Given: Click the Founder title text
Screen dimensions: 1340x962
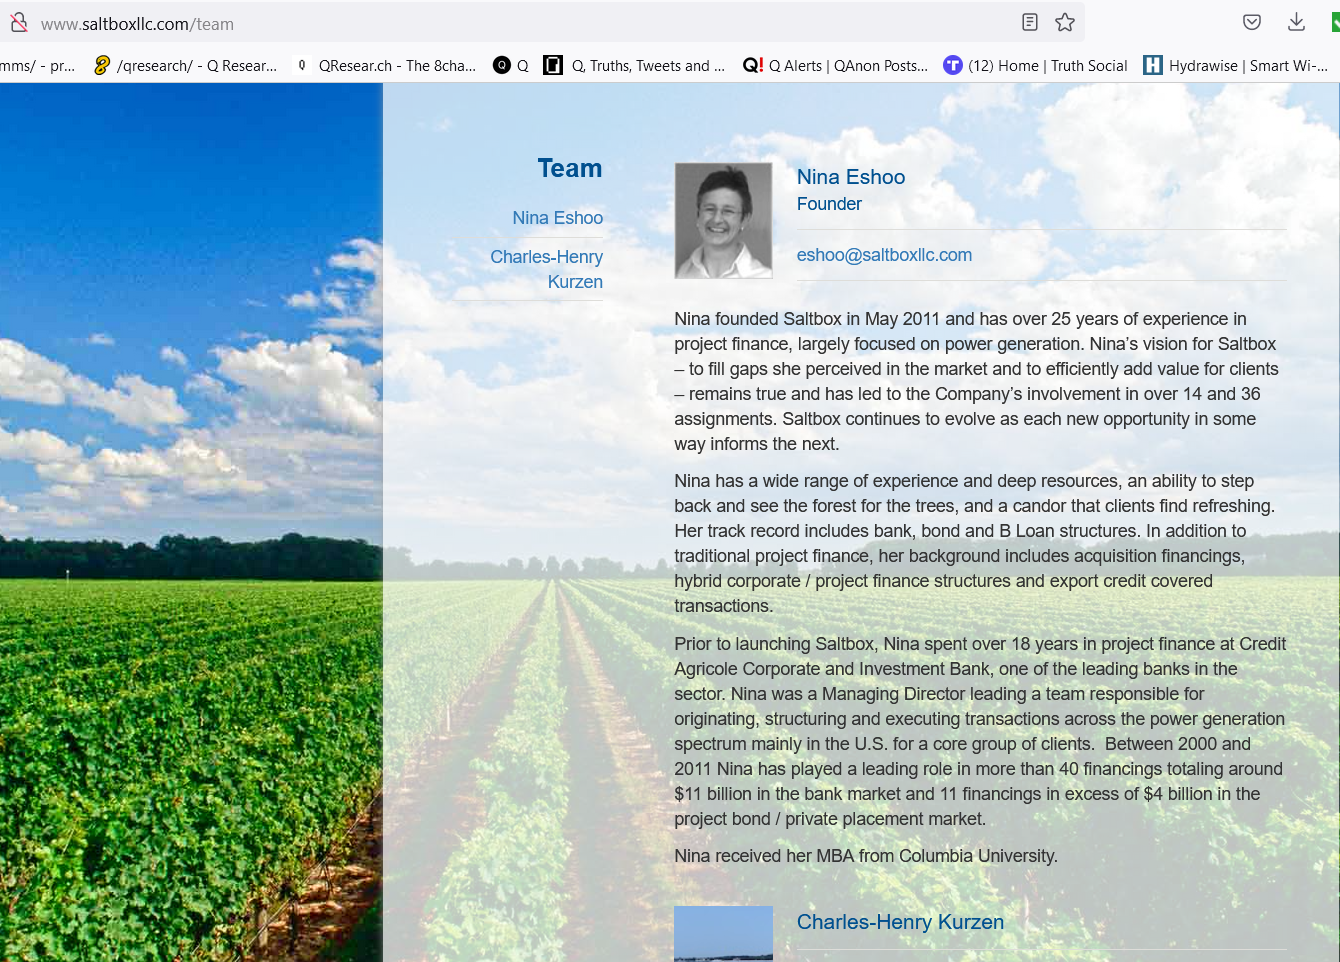Looking at the screenshot, I should coord(829,204).
